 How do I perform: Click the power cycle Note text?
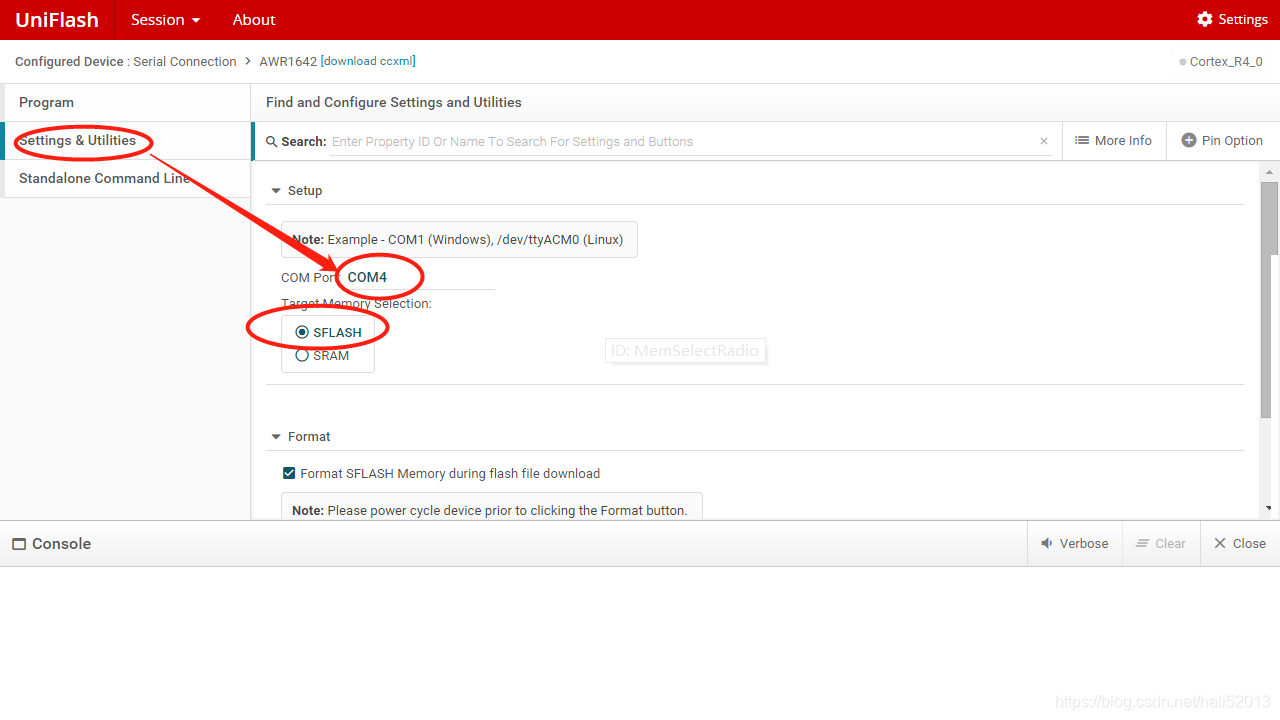click(490, 511)
